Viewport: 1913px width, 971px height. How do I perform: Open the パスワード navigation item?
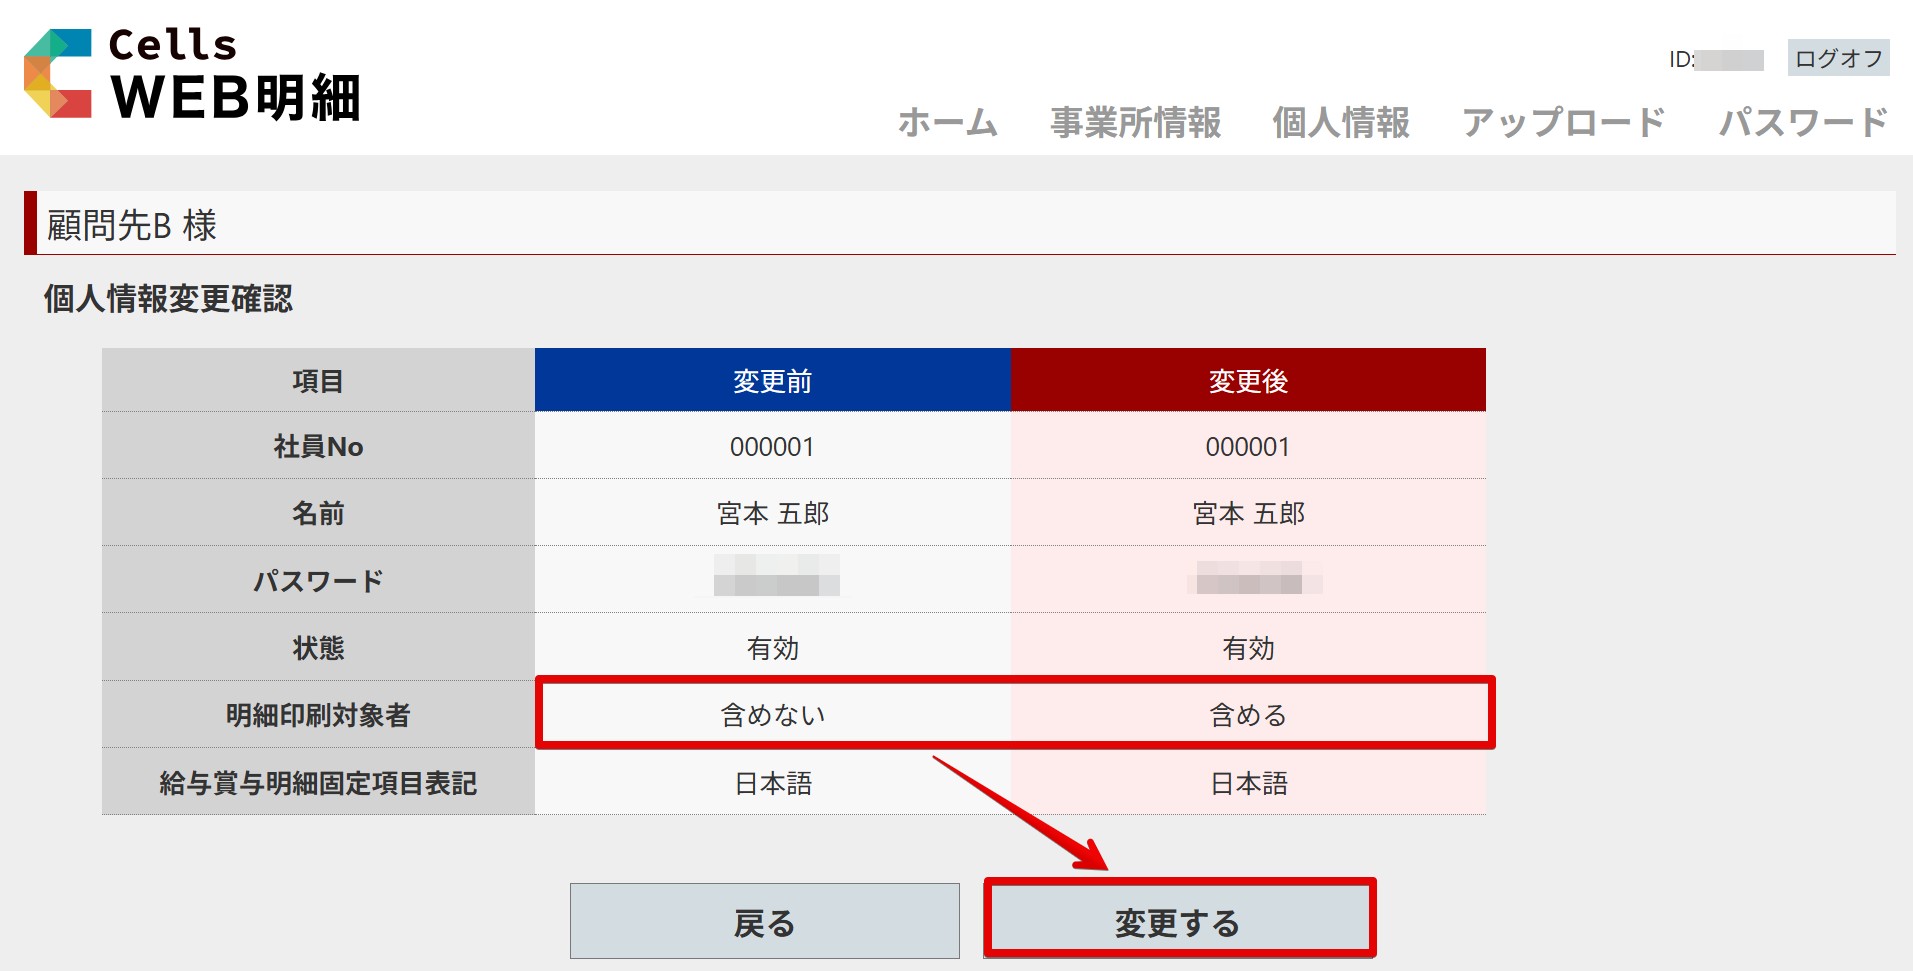pyautogui.click(x=1802, y=123)
